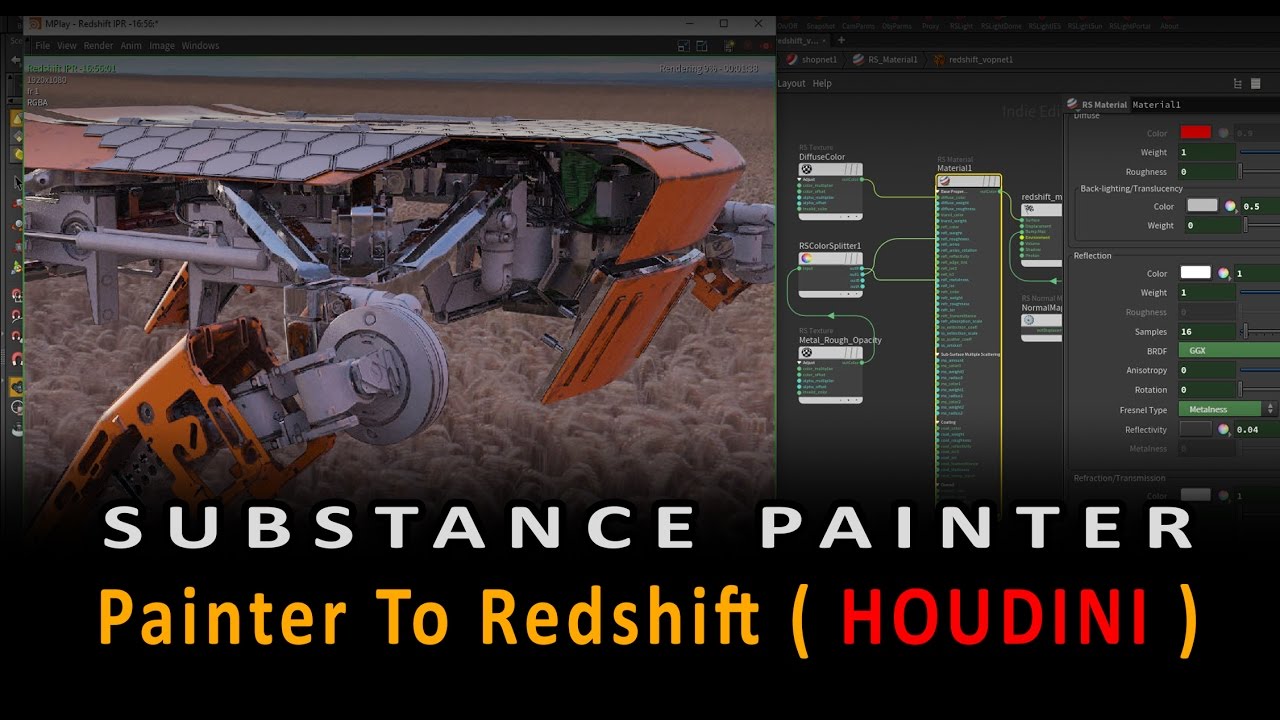Open the File menu in MPlay

pyautogui.click(x=43, y=45)
